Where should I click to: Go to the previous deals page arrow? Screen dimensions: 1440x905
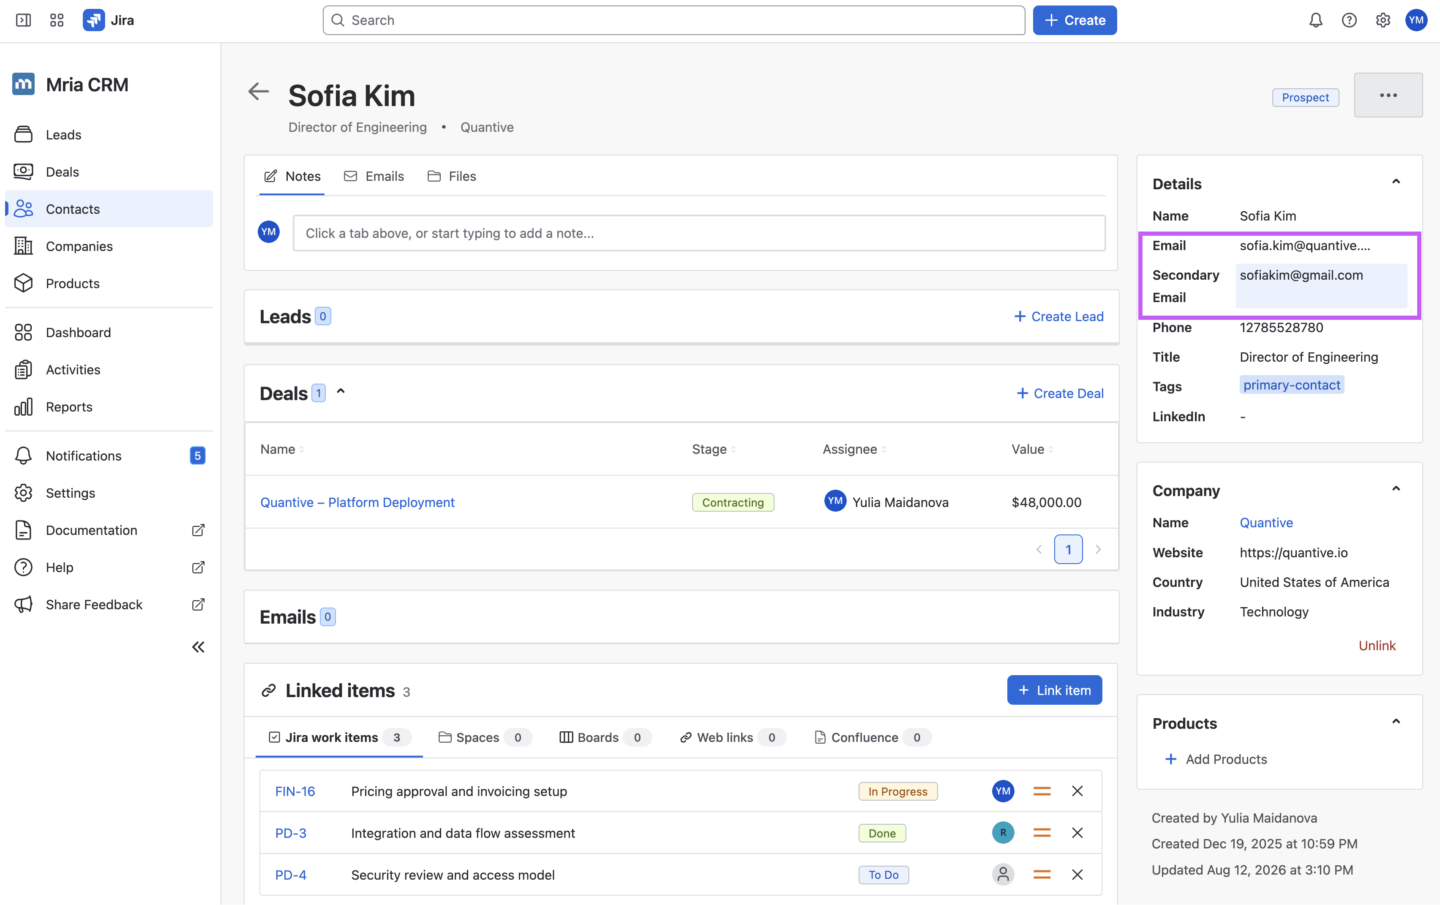click(1039, 549)
